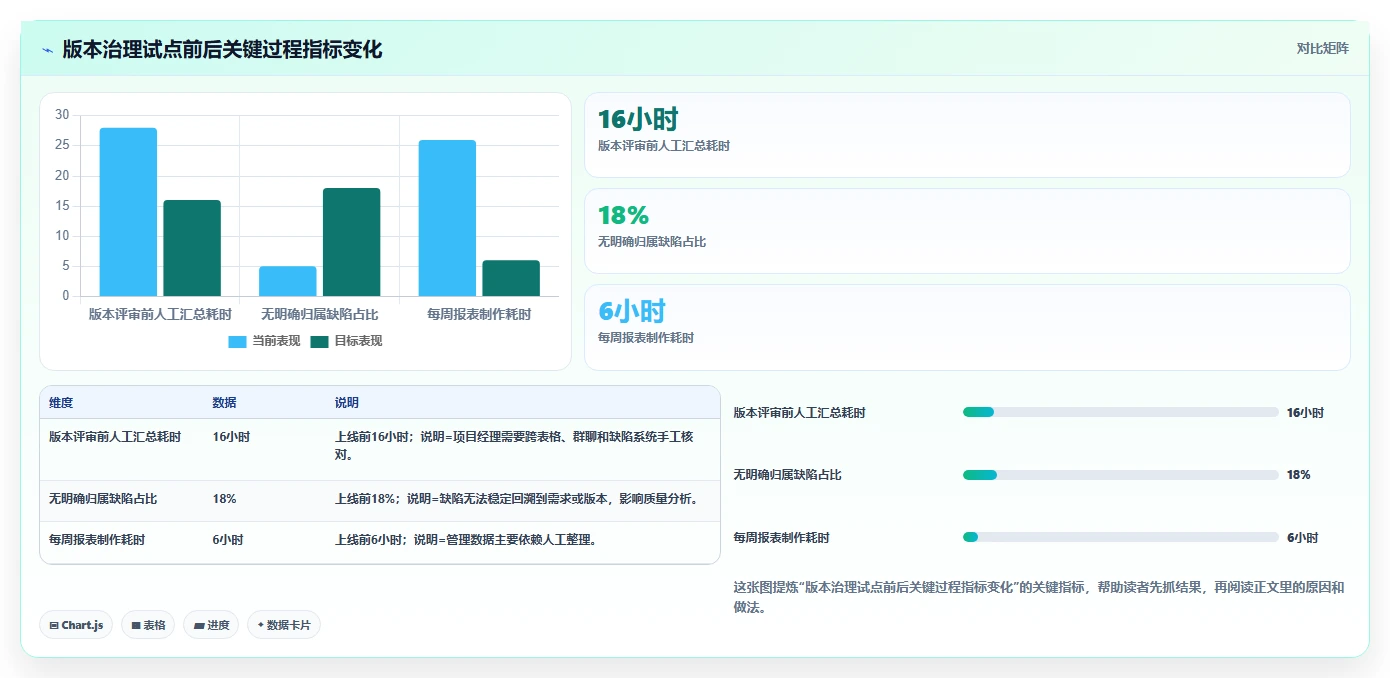Click the green bar for 每周报表制作耗时
The image size is (1390, 678).
[x=511, y=278]
